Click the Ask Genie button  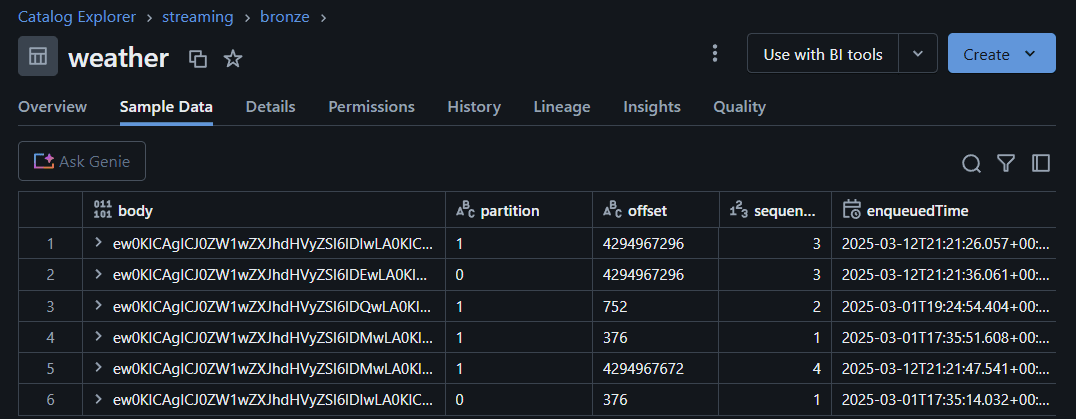point(82,161)
